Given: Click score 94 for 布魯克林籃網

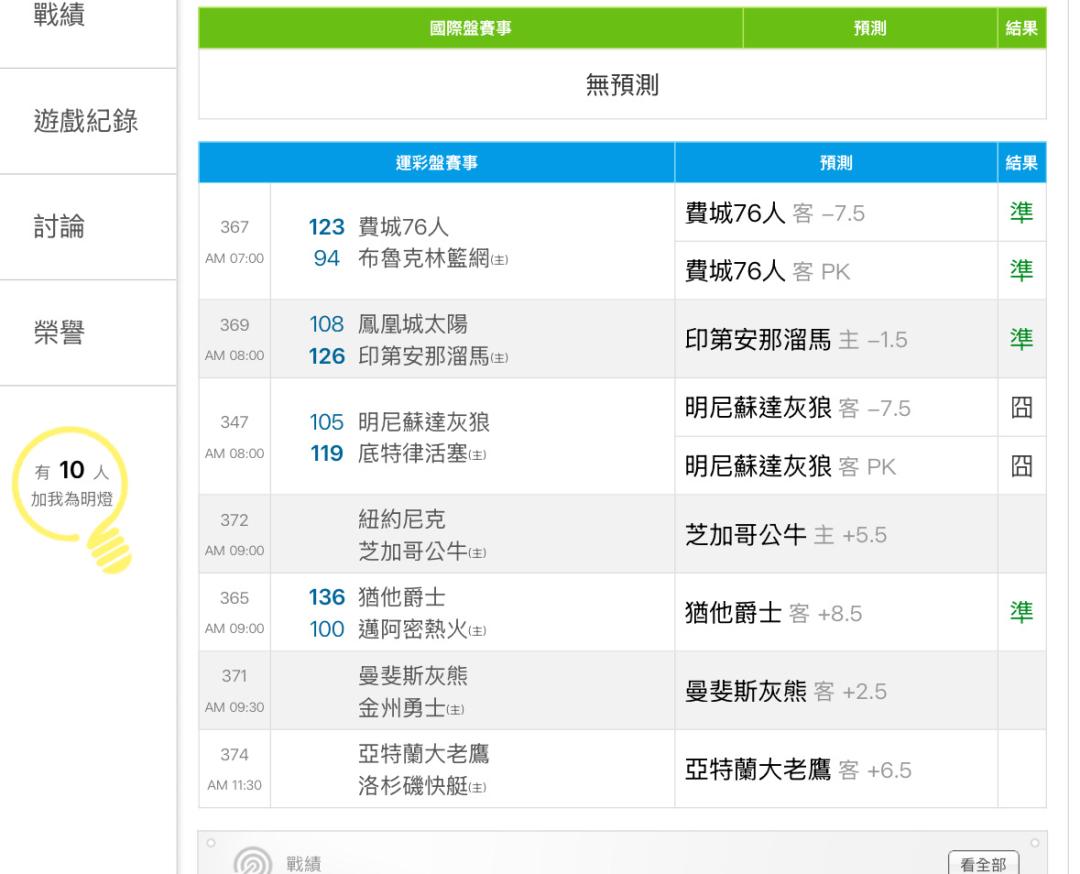Looking at the screenshot, I should [326, 259].
